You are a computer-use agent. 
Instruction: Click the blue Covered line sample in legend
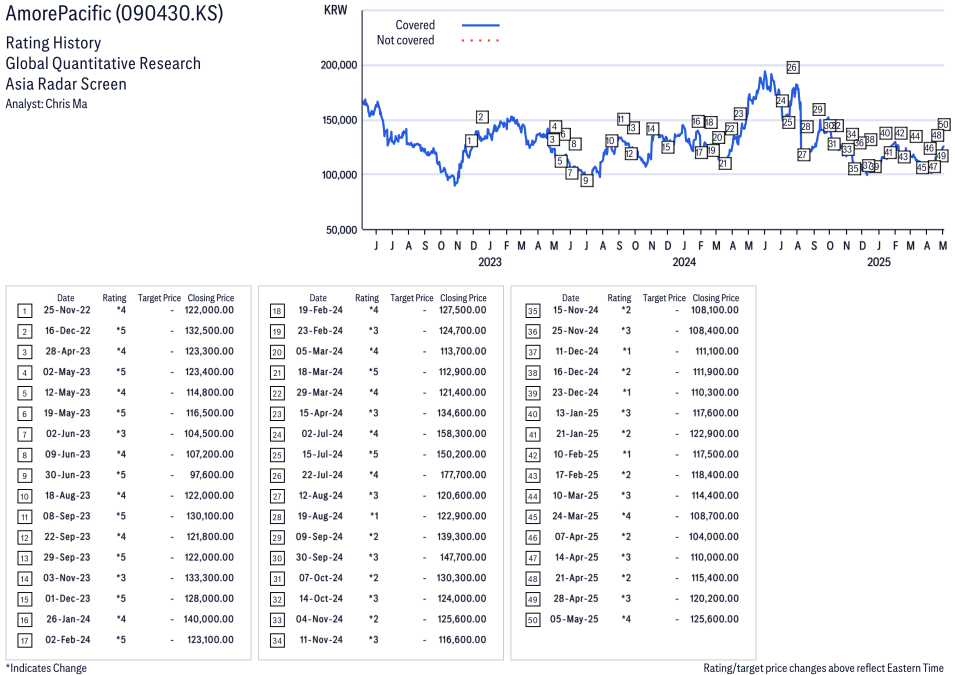(x=481, y=25)
